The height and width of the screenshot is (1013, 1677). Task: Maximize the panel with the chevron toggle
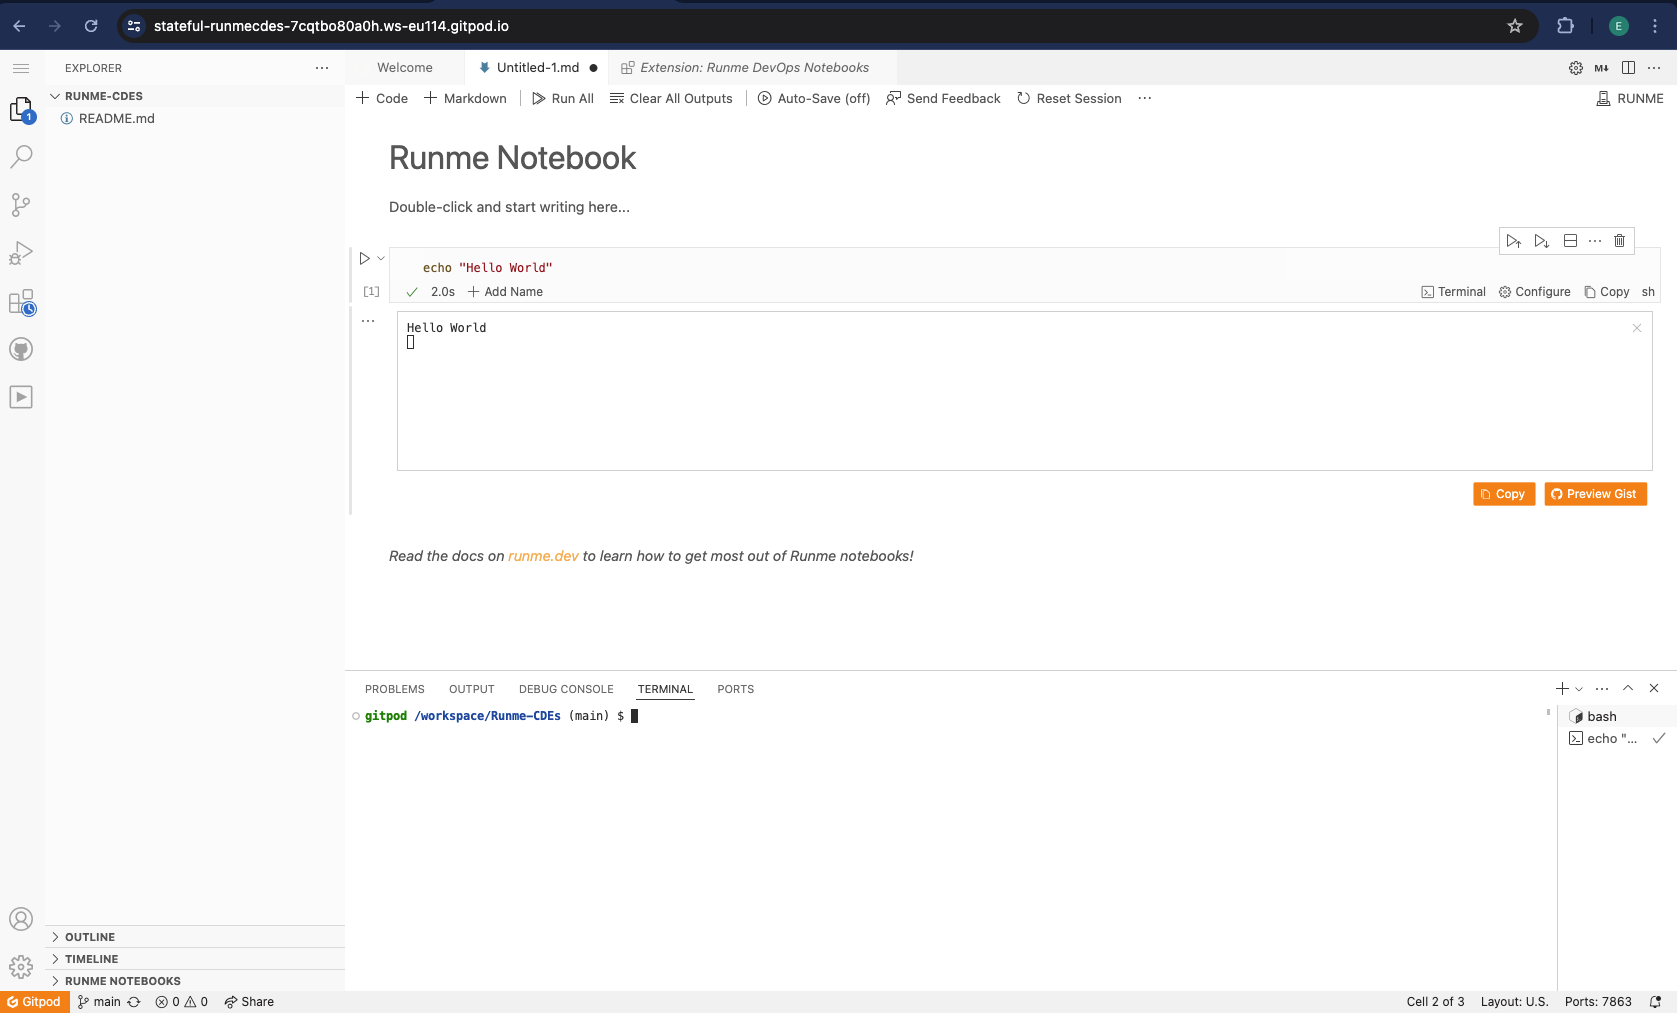coord(1628,688)
